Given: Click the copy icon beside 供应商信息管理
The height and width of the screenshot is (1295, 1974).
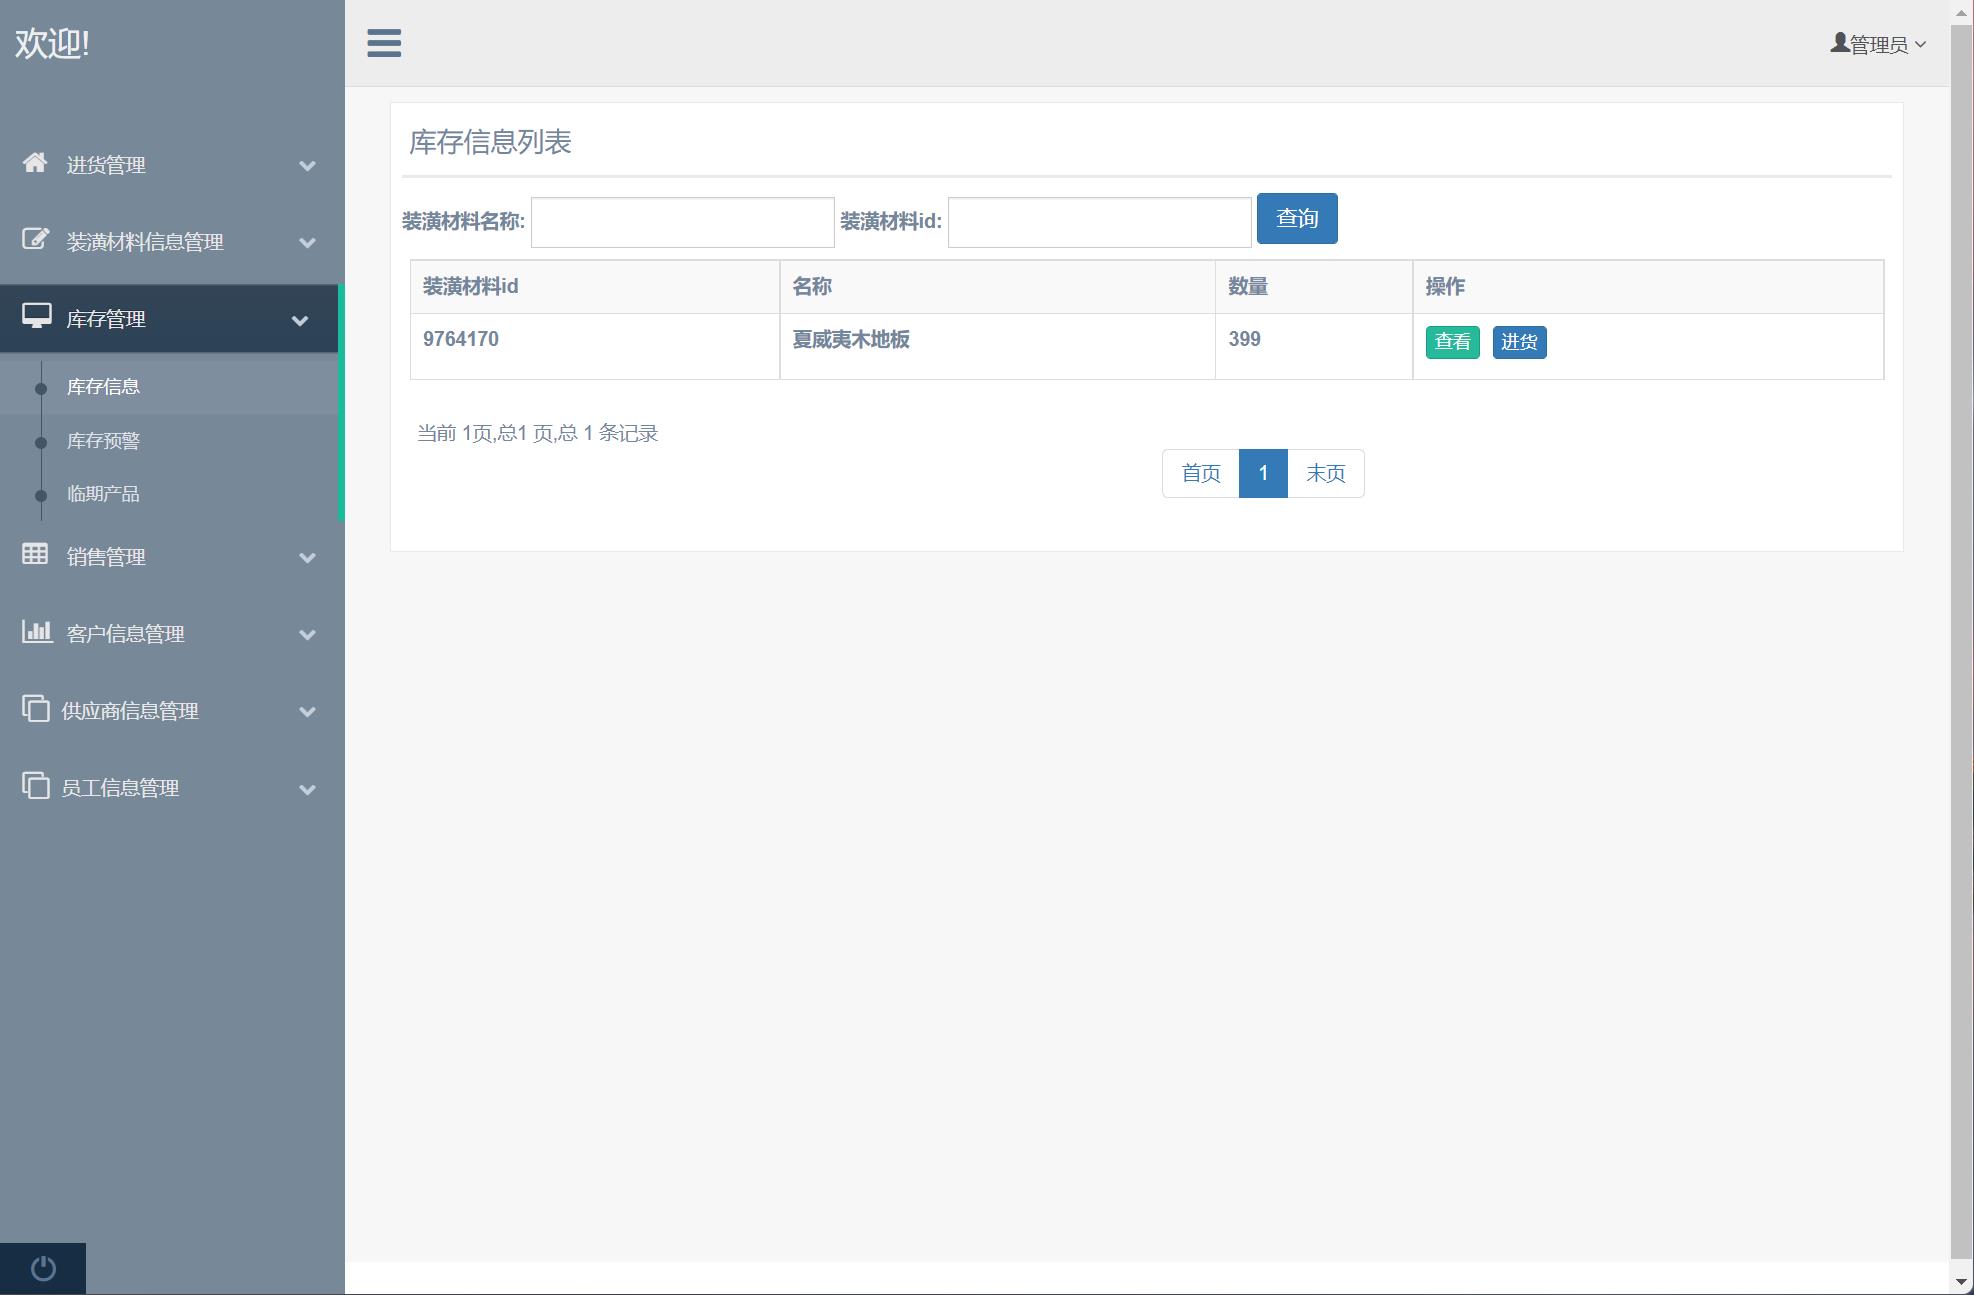Looking at the screenshot, I should coord(36,709).
